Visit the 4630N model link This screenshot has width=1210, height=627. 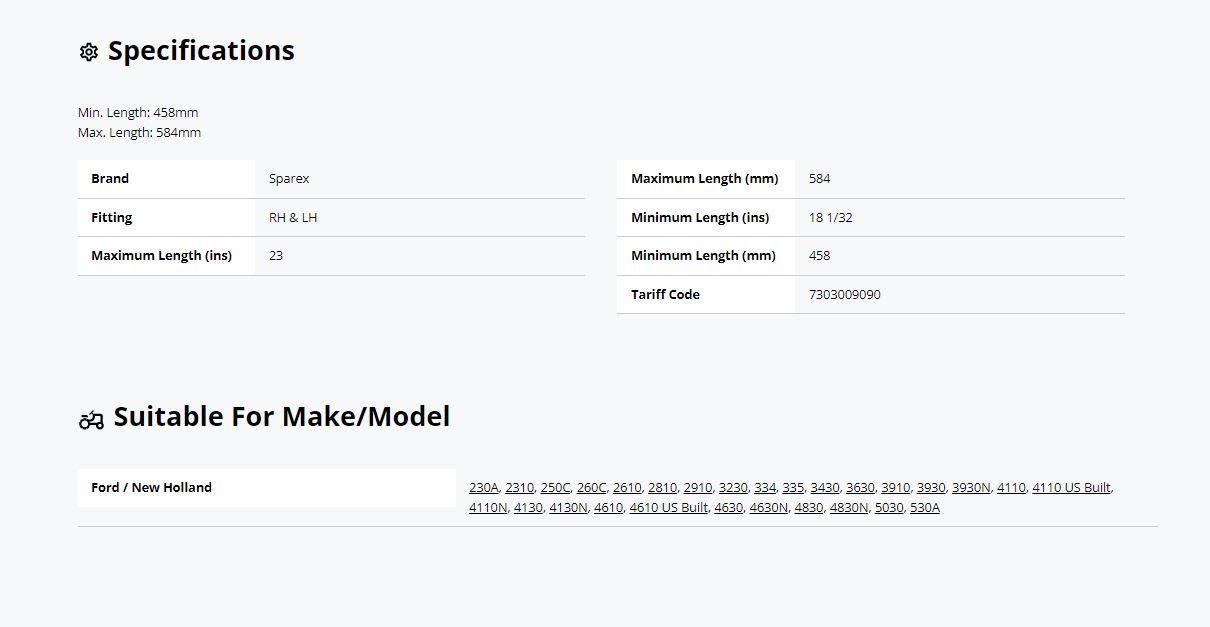[768, 507]
